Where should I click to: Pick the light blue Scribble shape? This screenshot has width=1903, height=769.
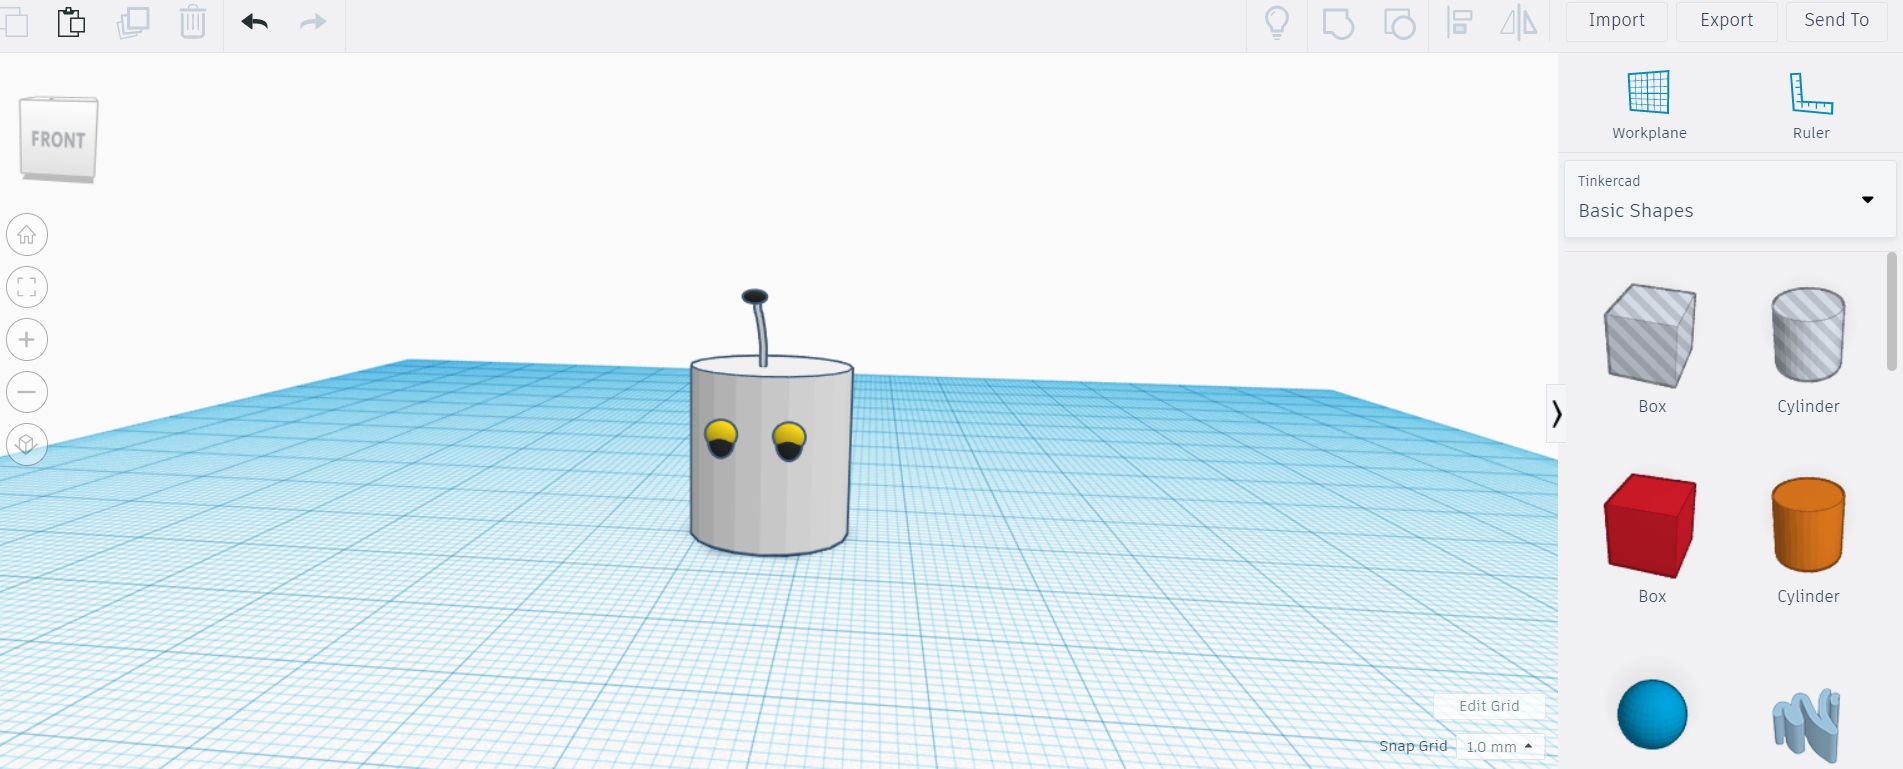(1807, 725)
